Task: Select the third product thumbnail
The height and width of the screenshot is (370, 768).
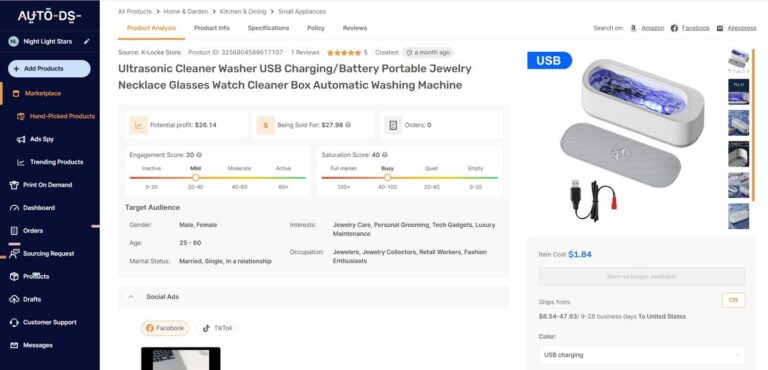Action: click(738, 123)
